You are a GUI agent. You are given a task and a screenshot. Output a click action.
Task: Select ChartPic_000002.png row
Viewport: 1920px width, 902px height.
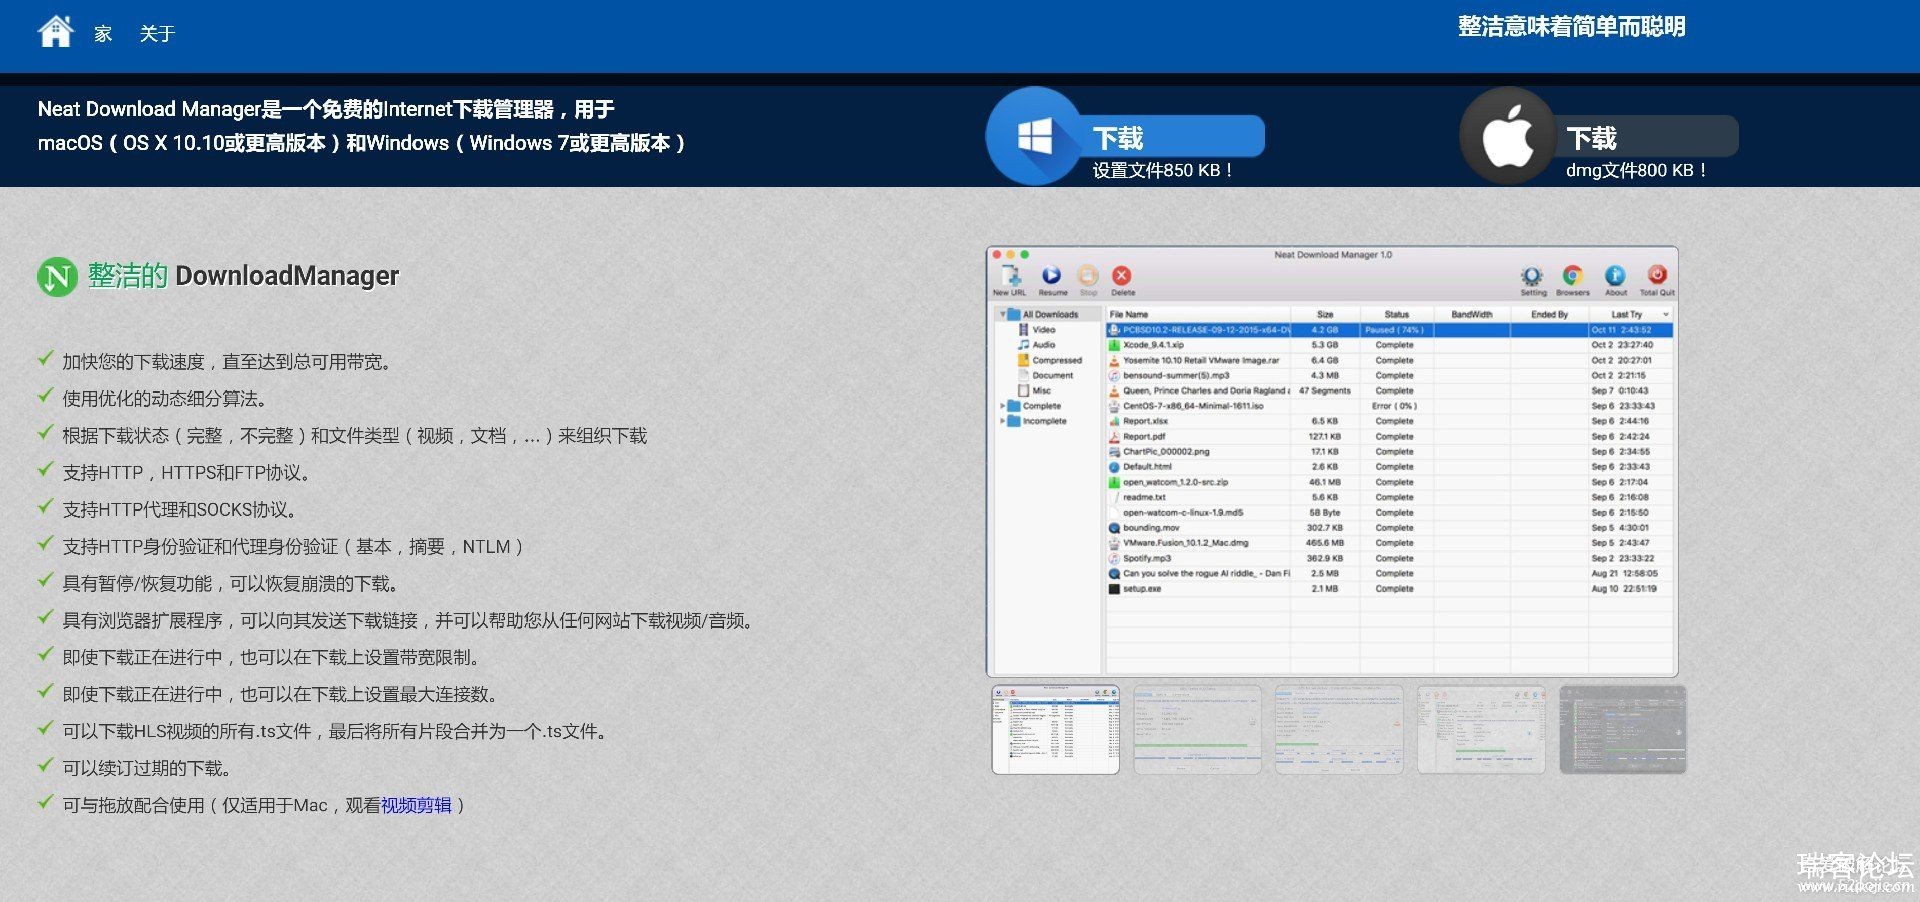(x=1389, y=451)
